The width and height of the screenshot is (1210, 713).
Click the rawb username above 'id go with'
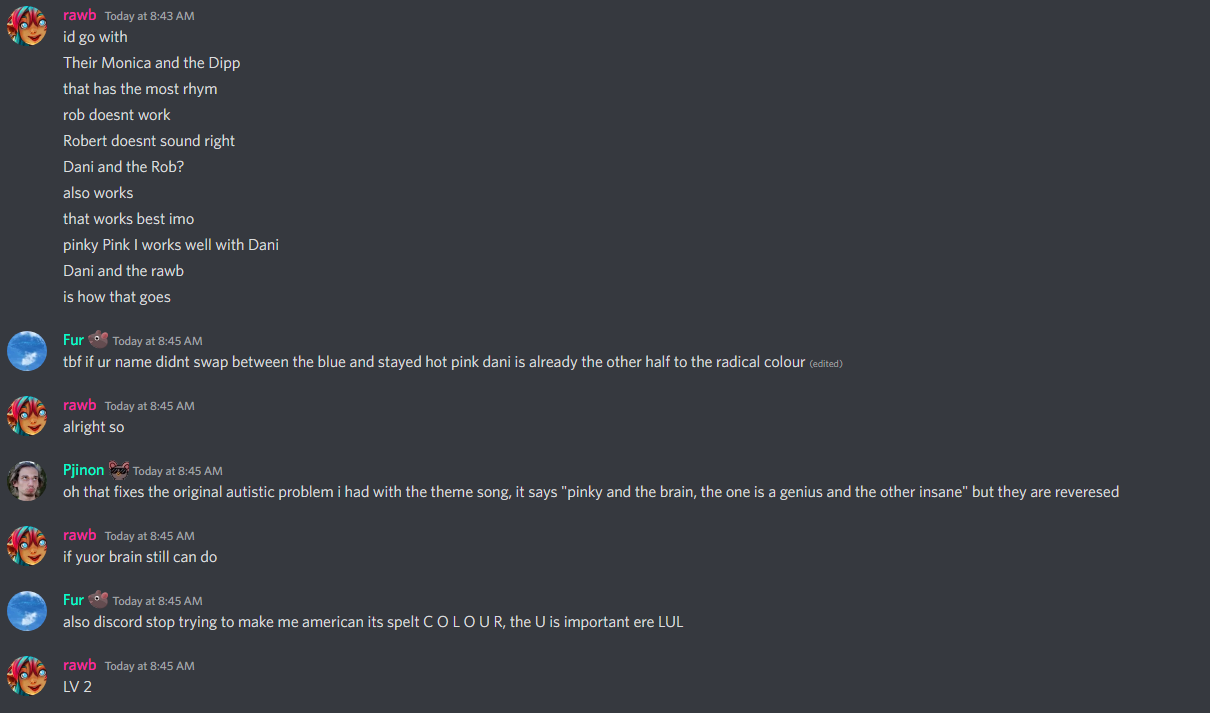click(80, 15)
